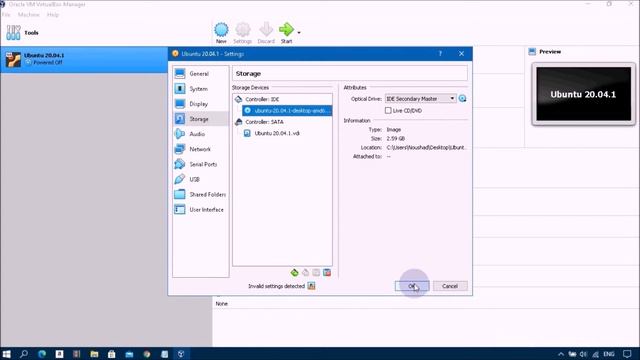The width and height of the screenshot is (640, 360).
Task: Click the 'Invalid settings detected' text
Action: [x=276, y=286]
